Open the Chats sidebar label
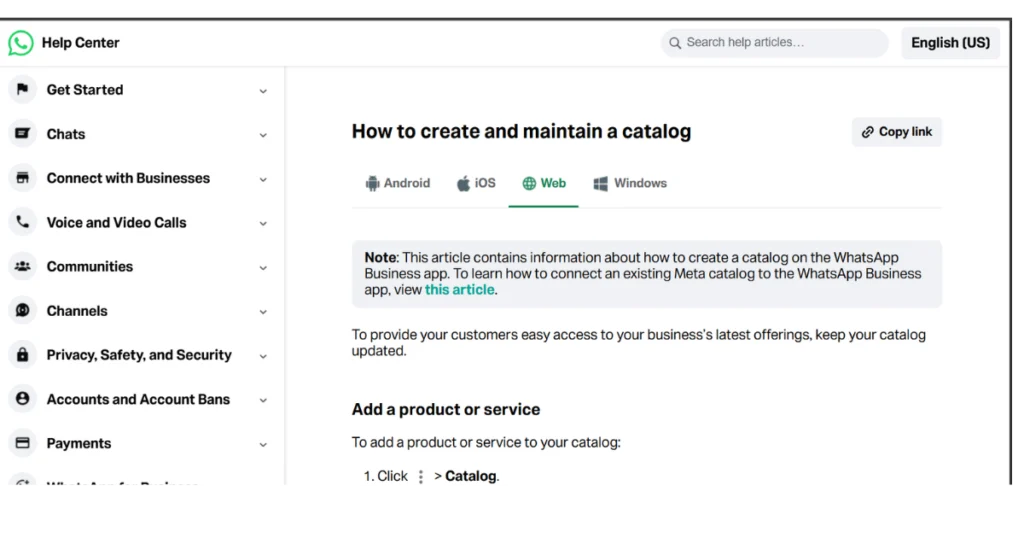Screen dimensions: 1024x538 tap(66, 134)
